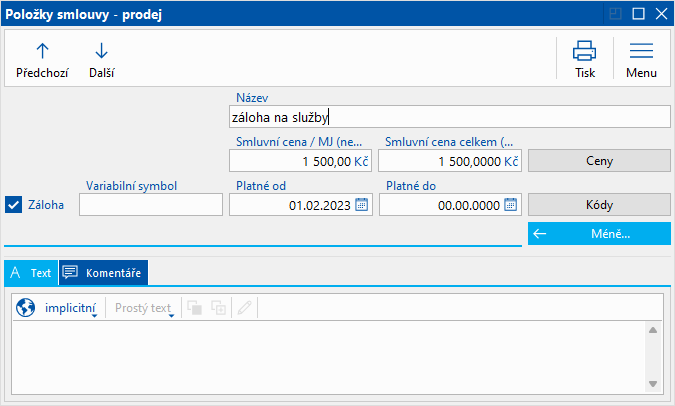Switch to the Komentáře tab
This screenshot has width=675, height=406.
coord(103,272)
